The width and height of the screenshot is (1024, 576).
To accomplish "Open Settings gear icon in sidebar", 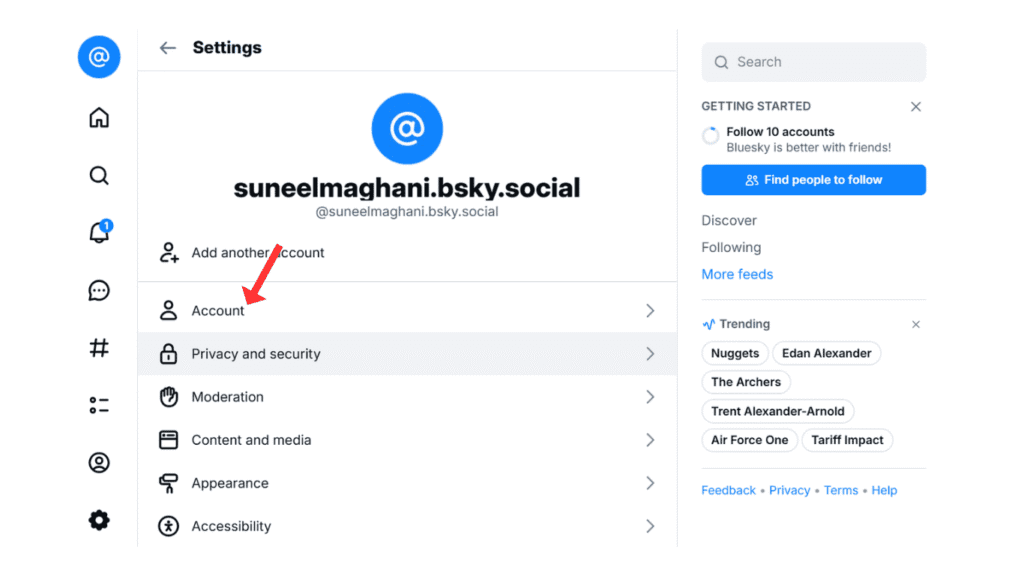I will click(x=99, y=520).
